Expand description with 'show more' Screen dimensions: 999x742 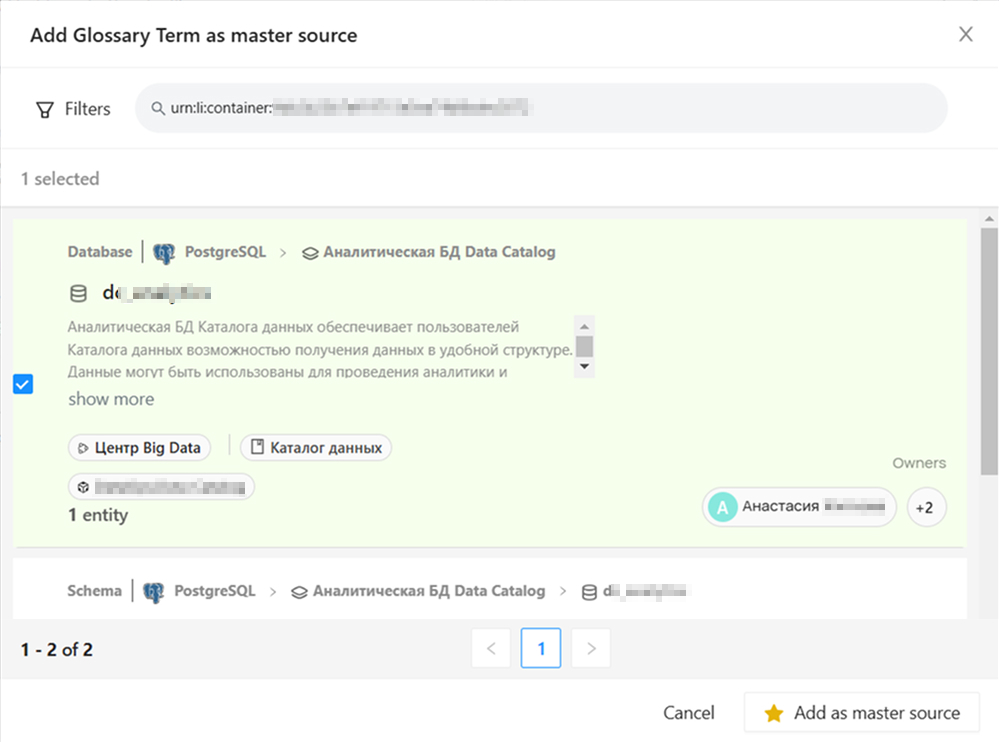click(x=111, y=399)
